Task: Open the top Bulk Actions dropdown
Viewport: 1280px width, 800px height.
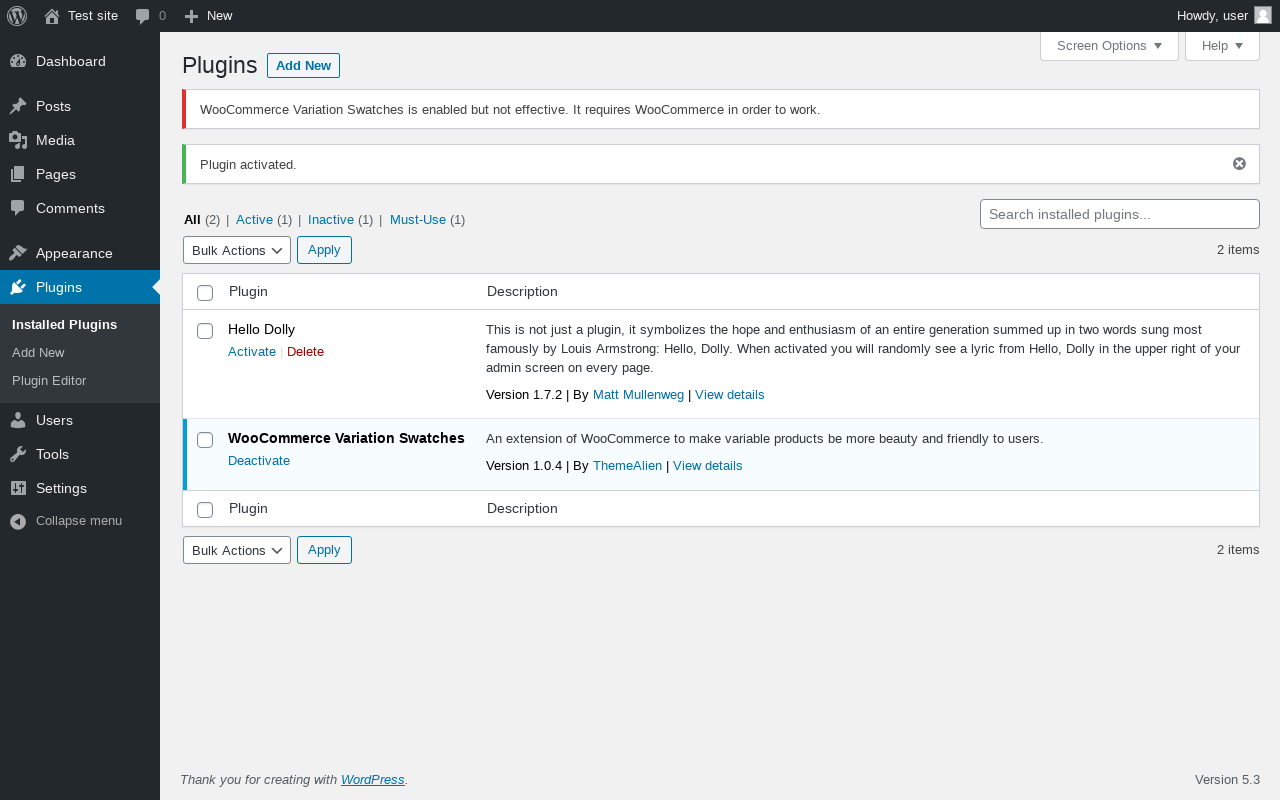Action: (x=237, y=250)
